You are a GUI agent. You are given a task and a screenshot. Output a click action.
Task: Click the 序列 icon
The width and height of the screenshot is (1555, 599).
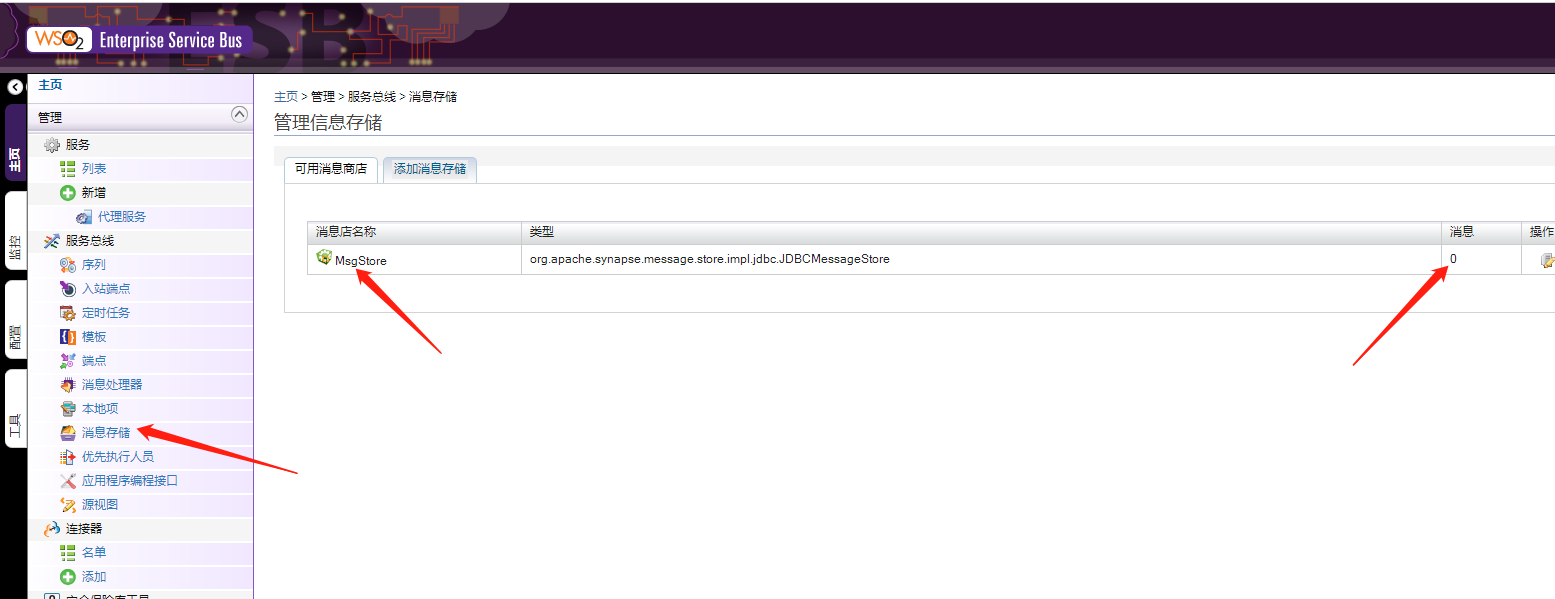tap(68, 265)
